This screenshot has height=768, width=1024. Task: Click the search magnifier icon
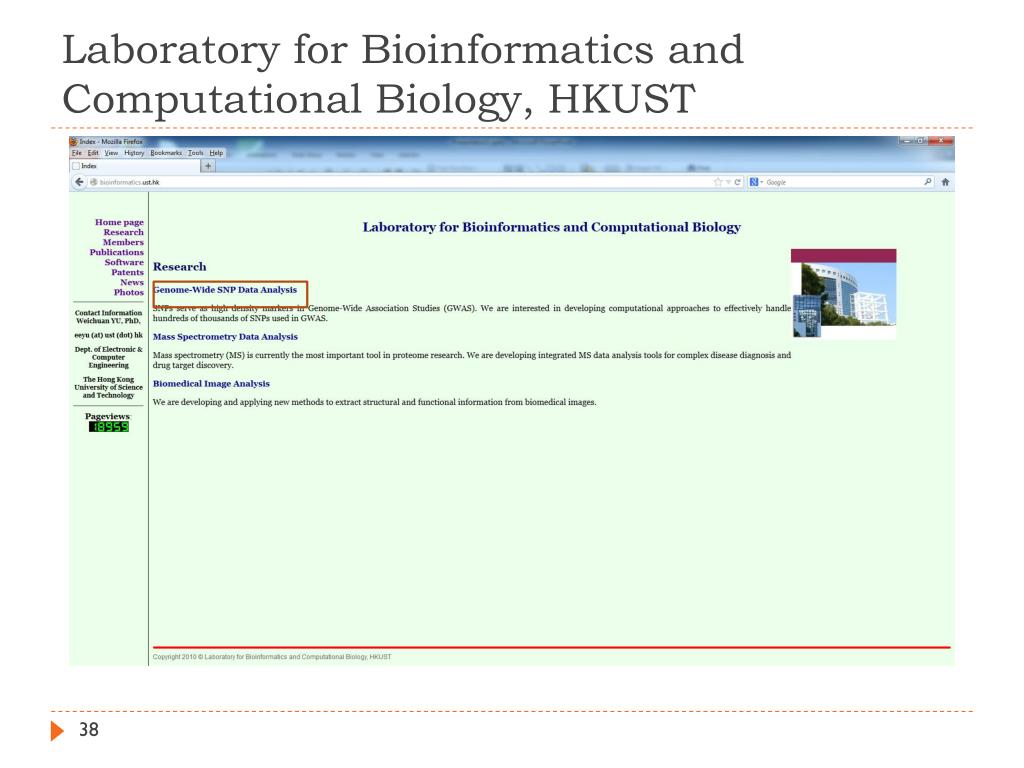pos(928,182)
